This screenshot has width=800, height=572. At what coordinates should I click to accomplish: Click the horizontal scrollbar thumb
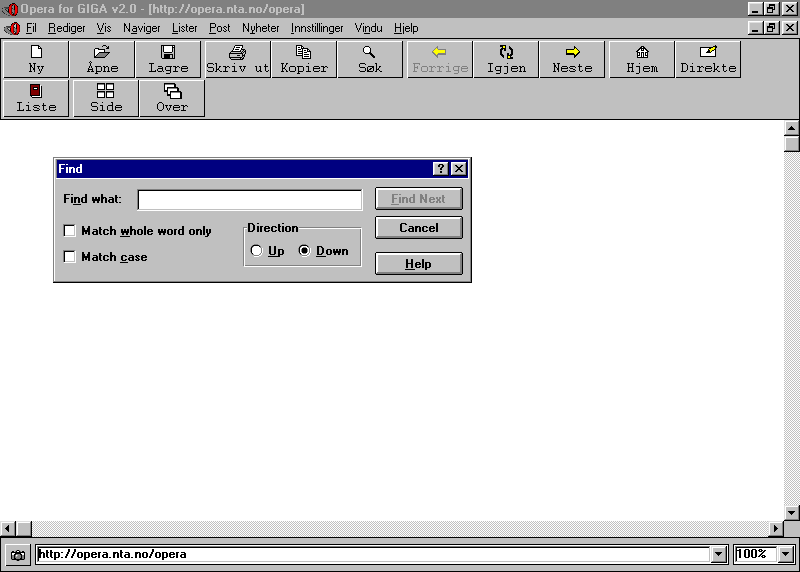(x=23, y=529)
